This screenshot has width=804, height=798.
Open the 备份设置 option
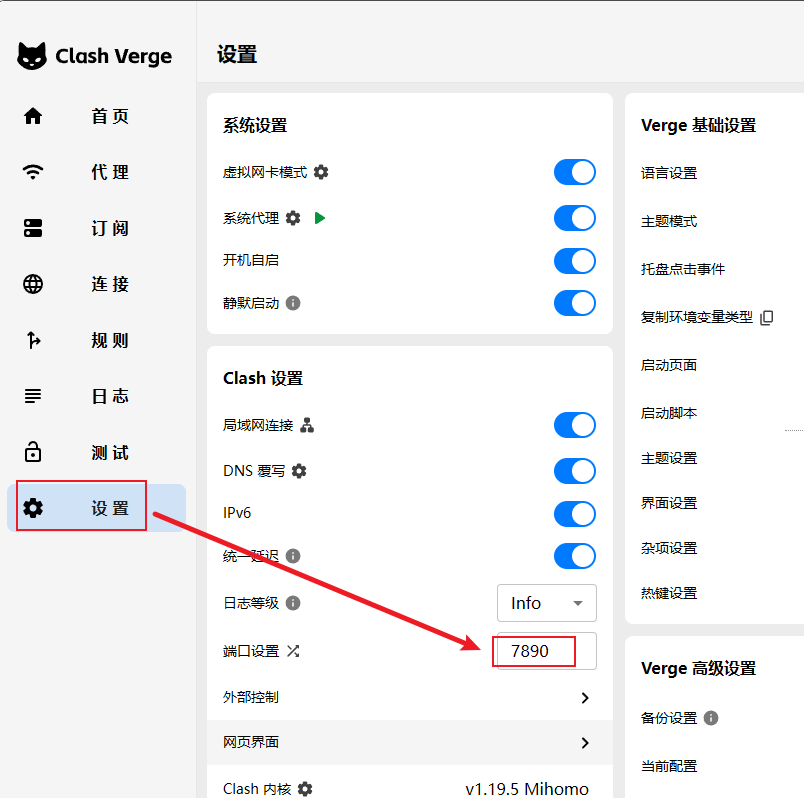point(669,718)
